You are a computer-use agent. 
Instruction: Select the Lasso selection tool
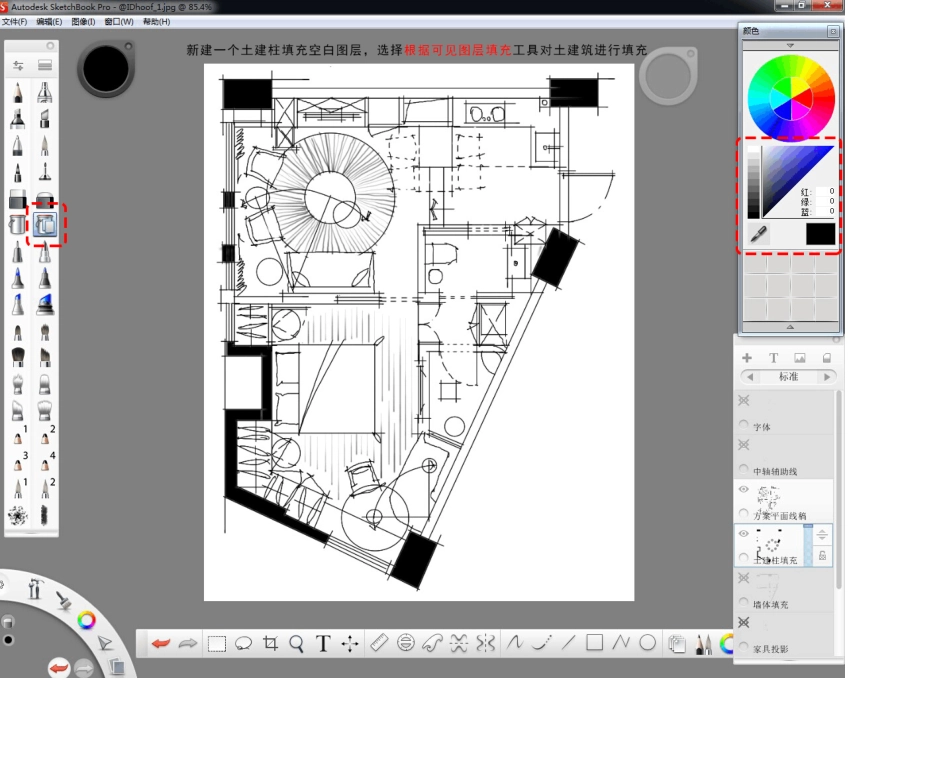[244, 643]
